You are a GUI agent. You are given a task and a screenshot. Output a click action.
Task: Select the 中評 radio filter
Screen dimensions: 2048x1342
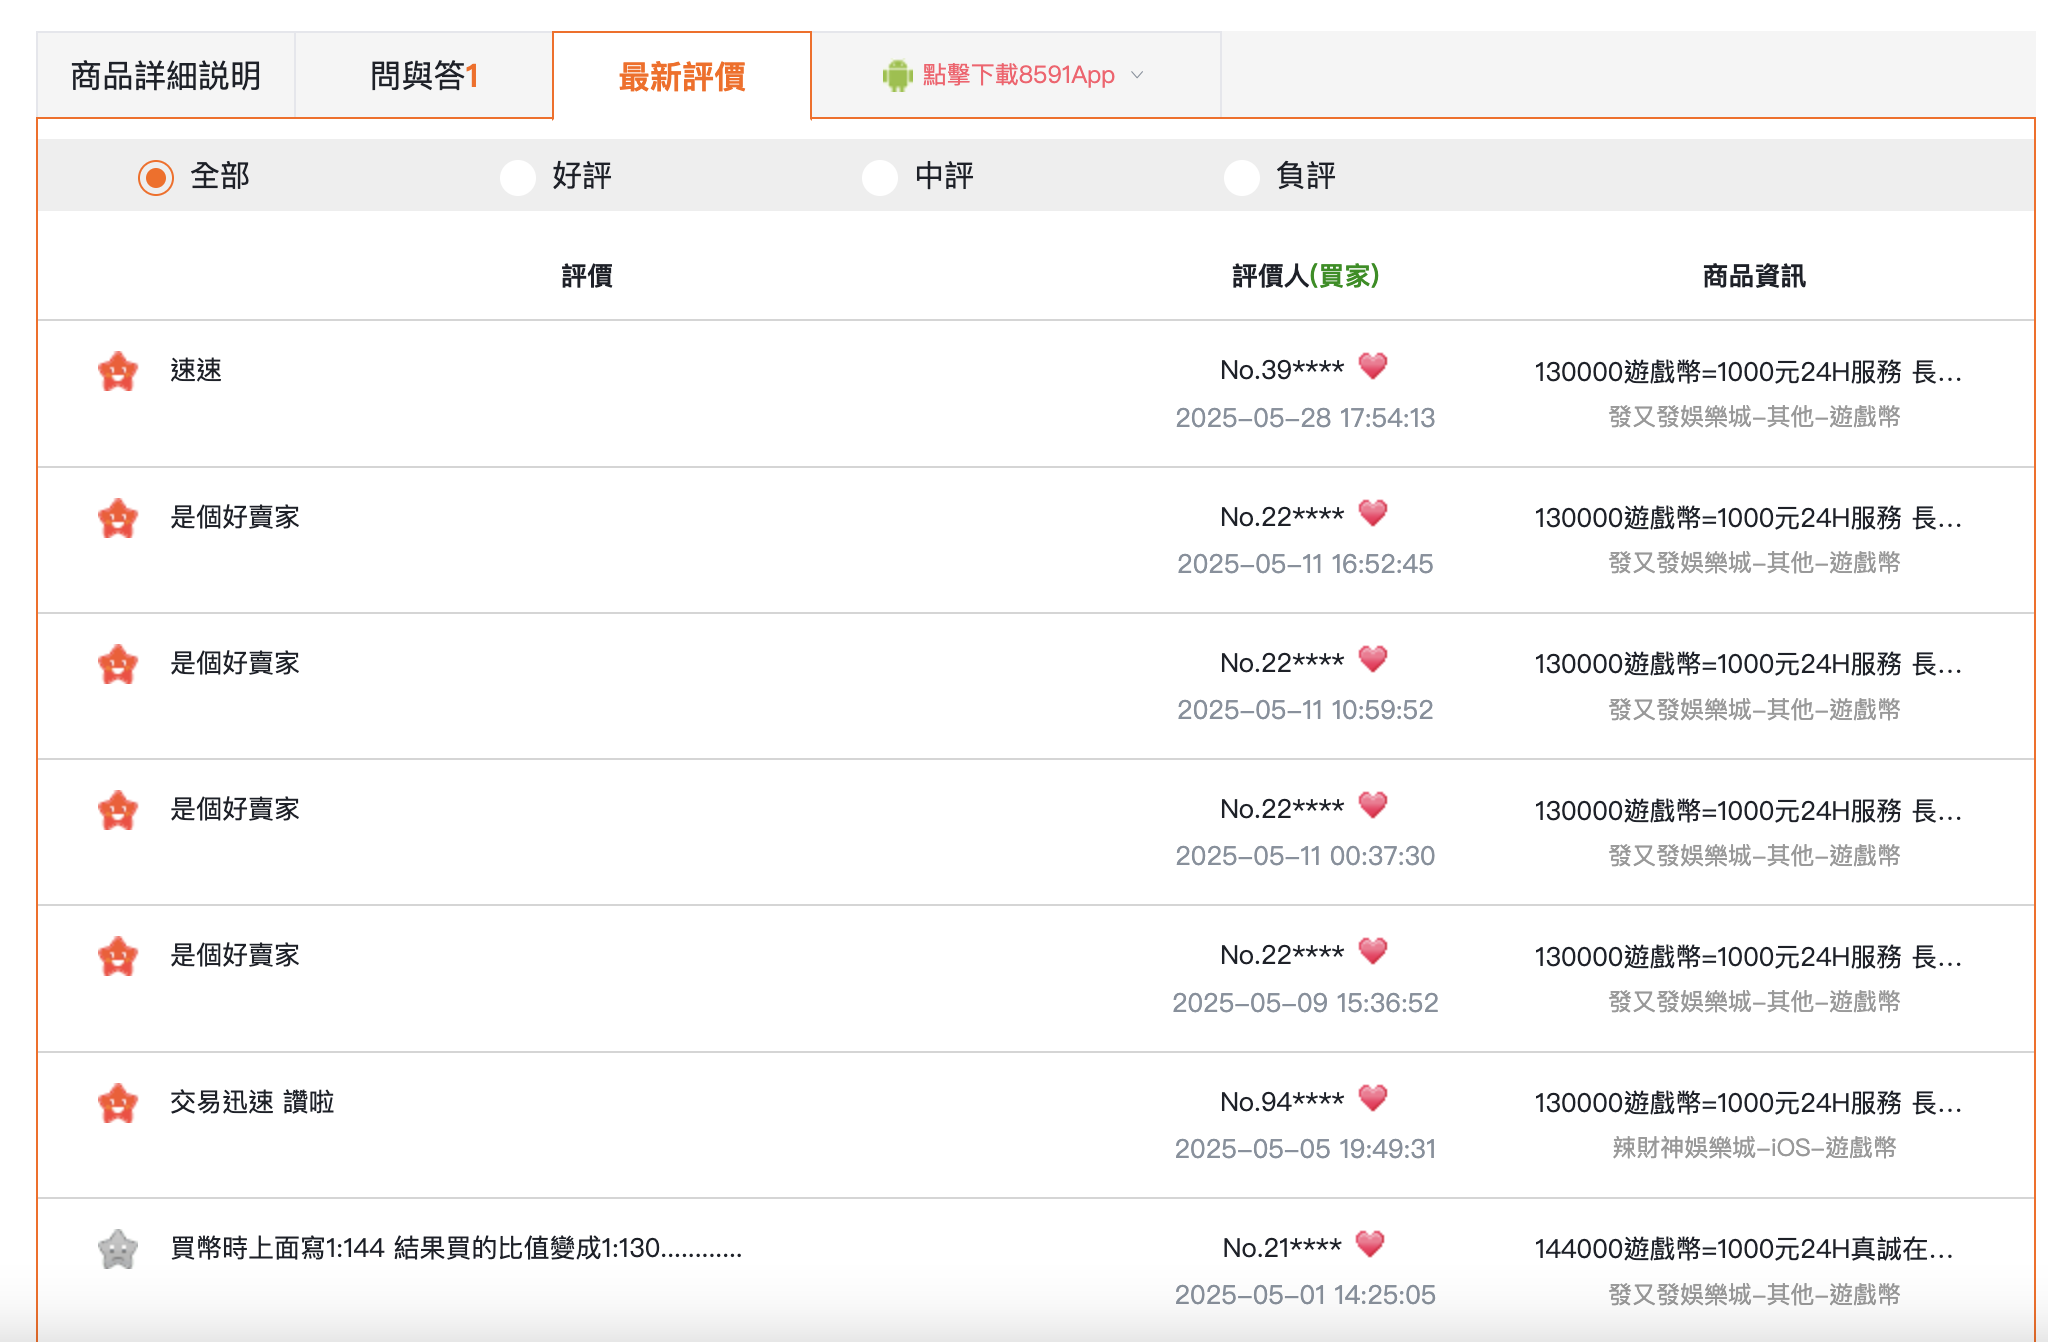click(x=880, y=177)
